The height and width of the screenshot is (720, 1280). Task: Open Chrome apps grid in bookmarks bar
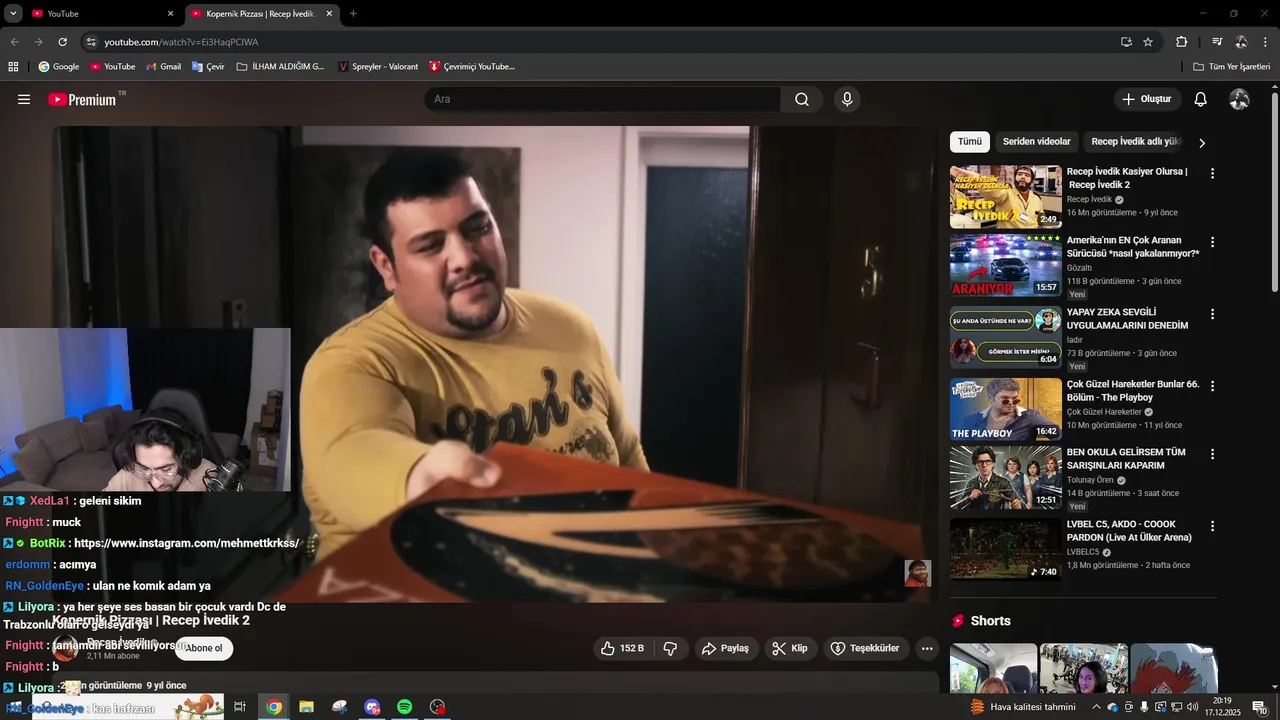(x=13, y=67)
